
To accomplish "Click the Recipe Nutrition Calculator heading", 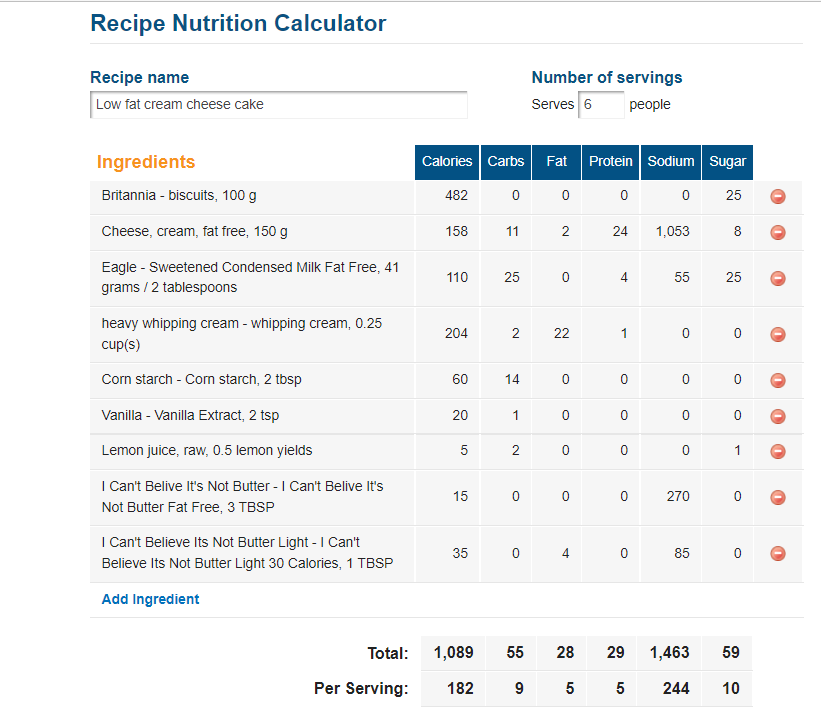I will pos(238,24).
